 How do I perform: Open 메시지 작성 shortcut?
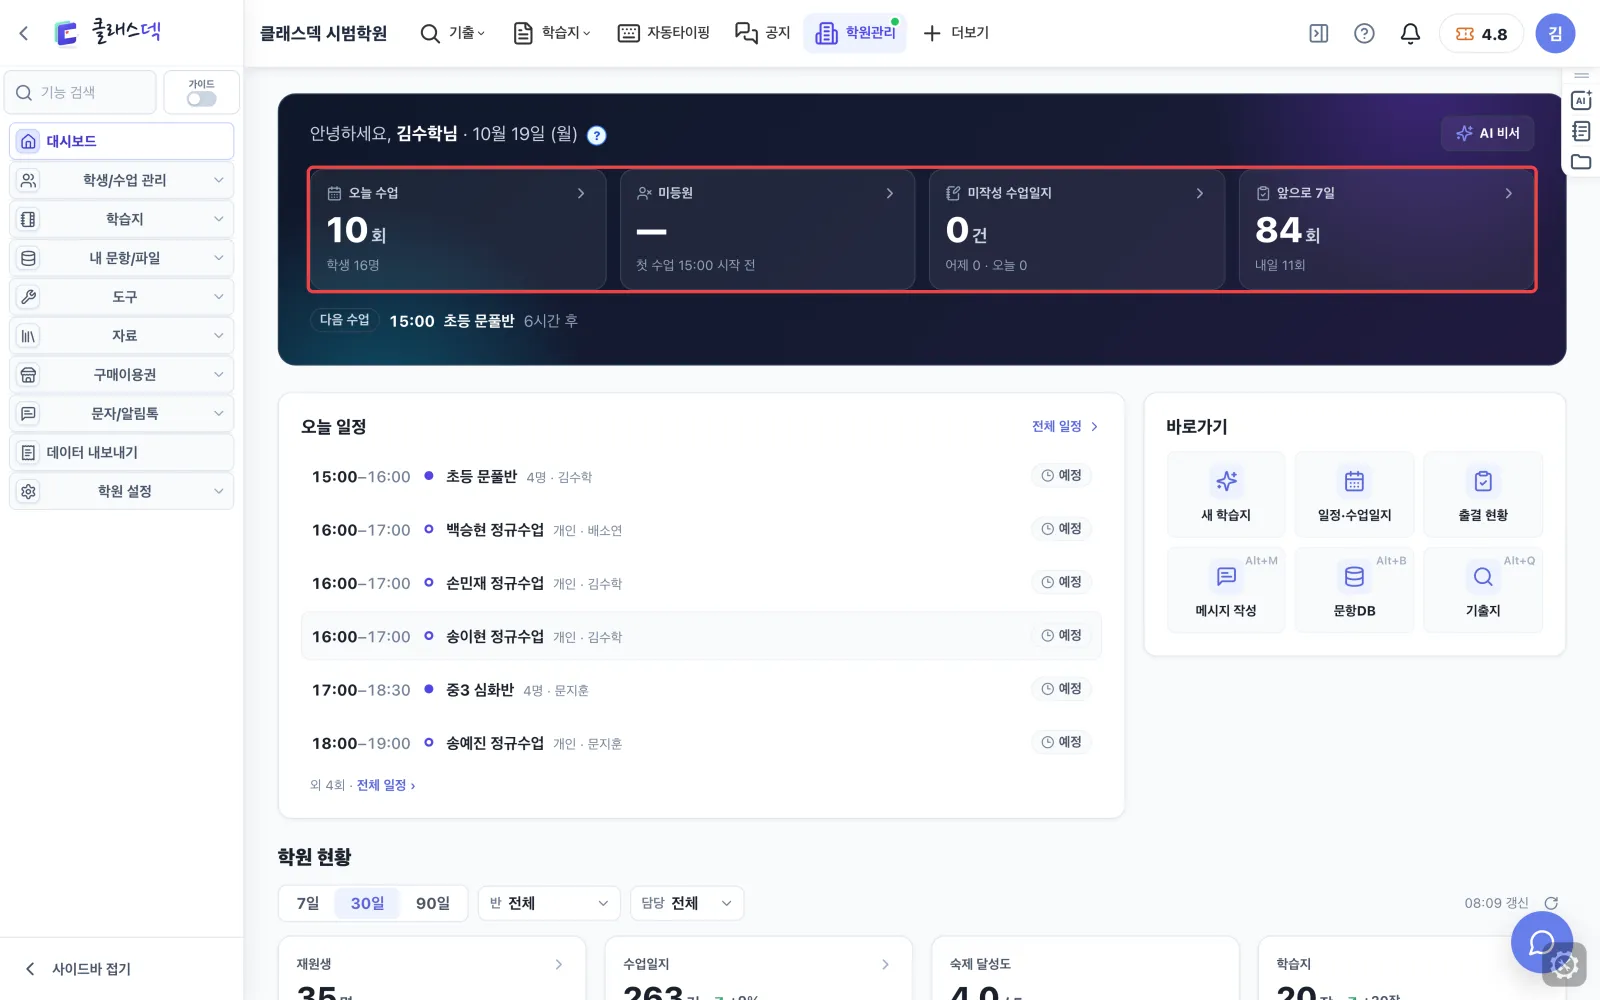point(1226,590)
